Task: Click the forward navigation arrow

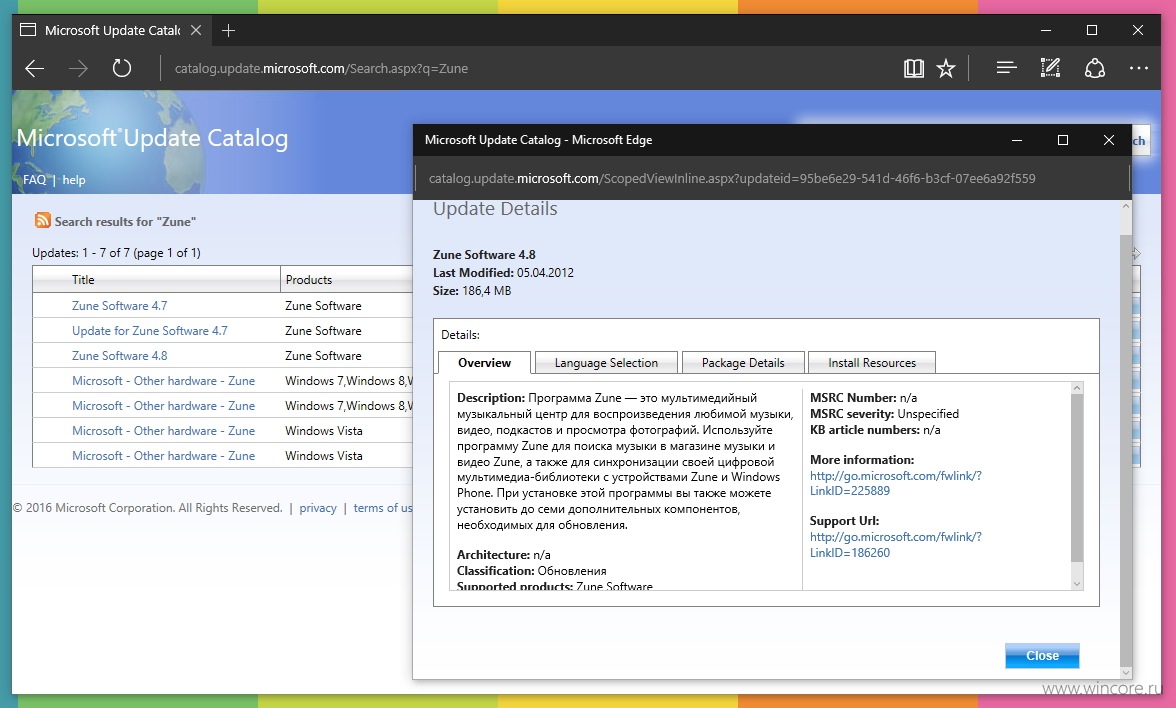Action: point(78,69)
